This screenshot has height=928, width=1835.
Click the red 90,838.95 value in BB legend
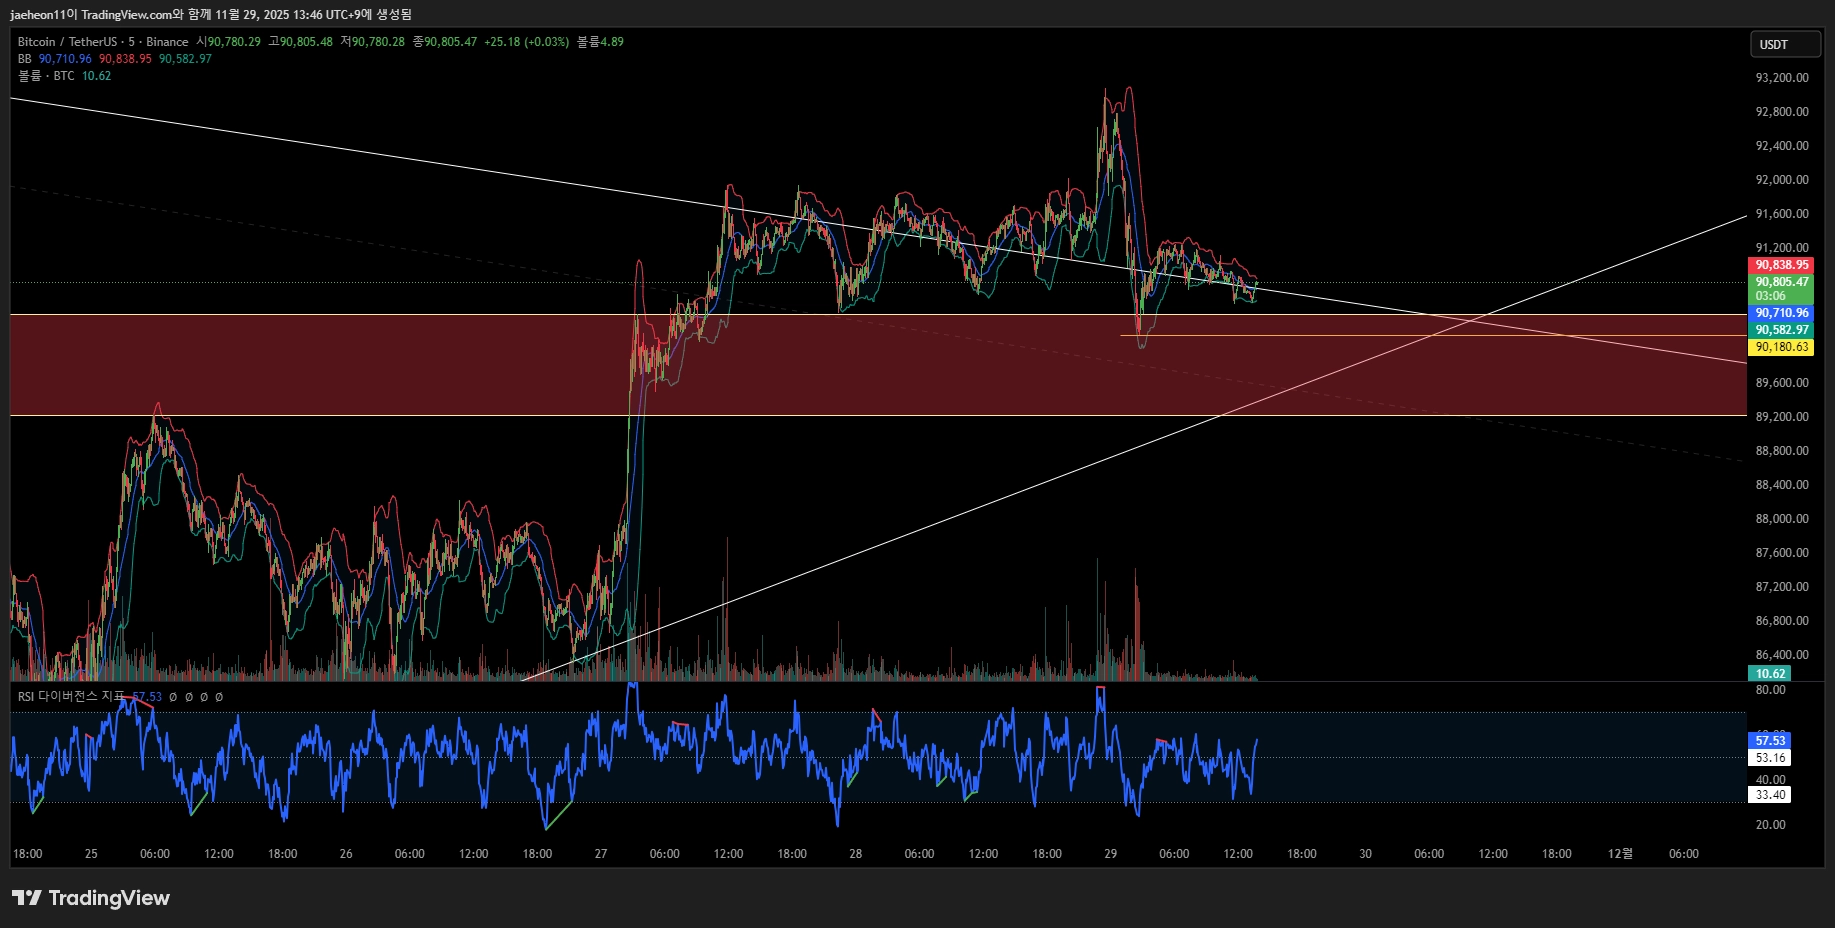click(x=125, y=59)
